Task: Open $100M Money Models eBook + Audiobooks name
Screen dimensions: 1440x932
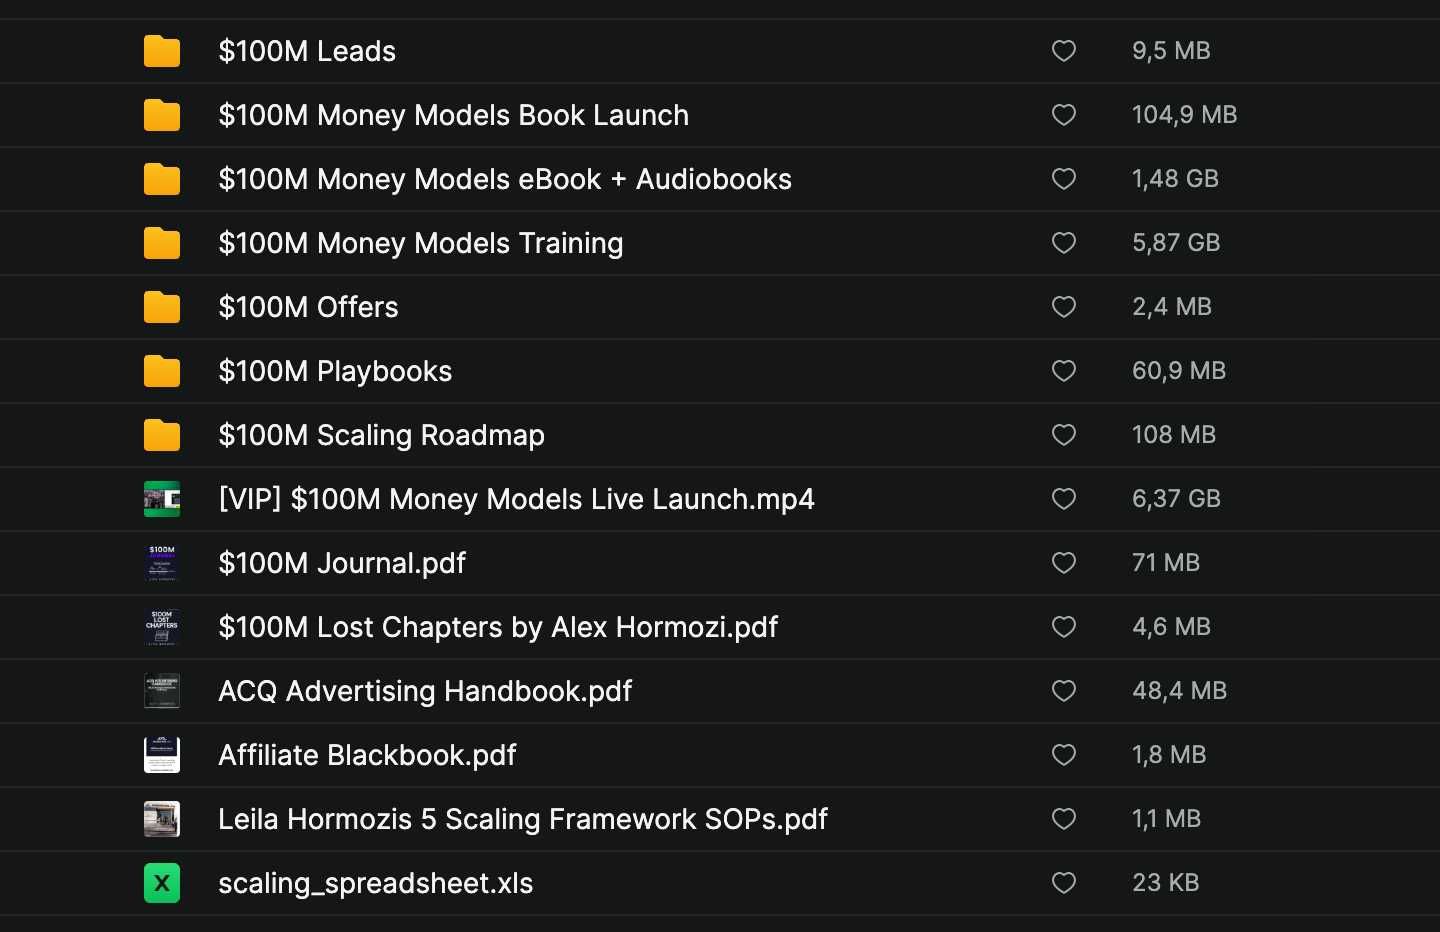Action: point(505,179)
